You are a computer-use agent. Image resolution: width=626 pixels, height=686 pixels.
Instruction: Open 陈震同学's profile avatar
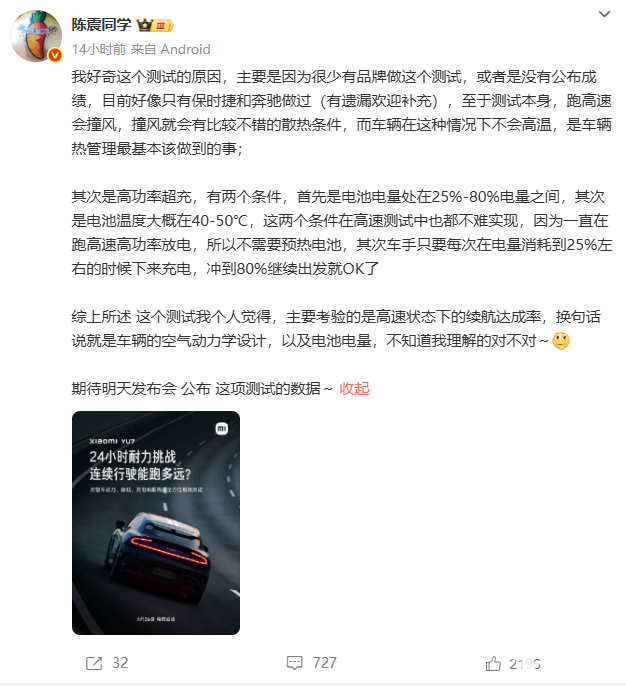point(36,36)
